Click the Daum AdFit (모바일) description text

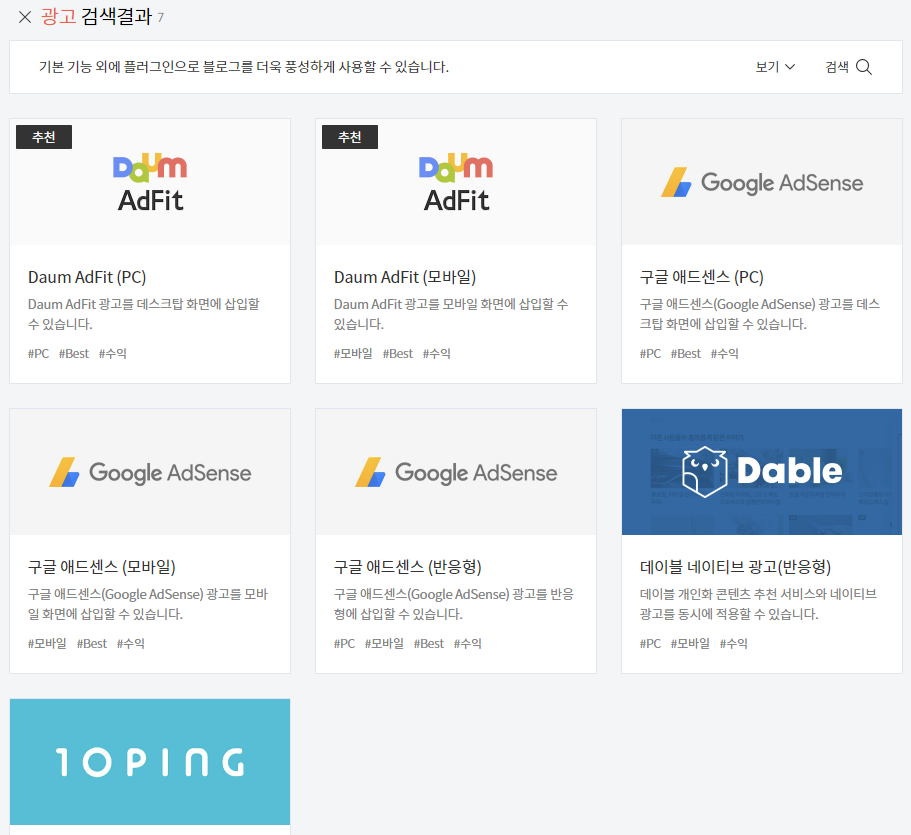[451, 314]
